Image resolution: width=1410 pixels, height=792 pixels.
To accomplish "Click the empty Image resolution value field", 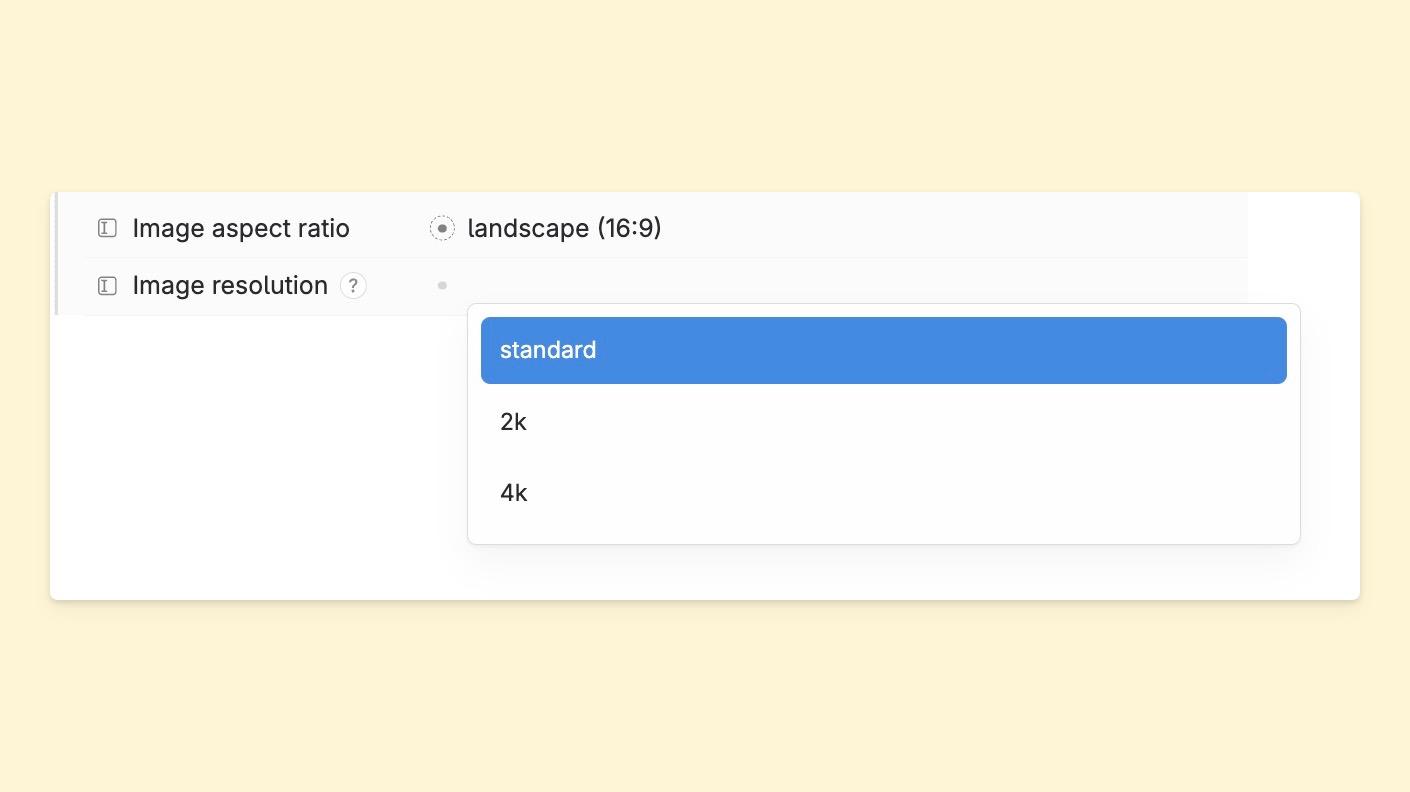I will [700, 285].
